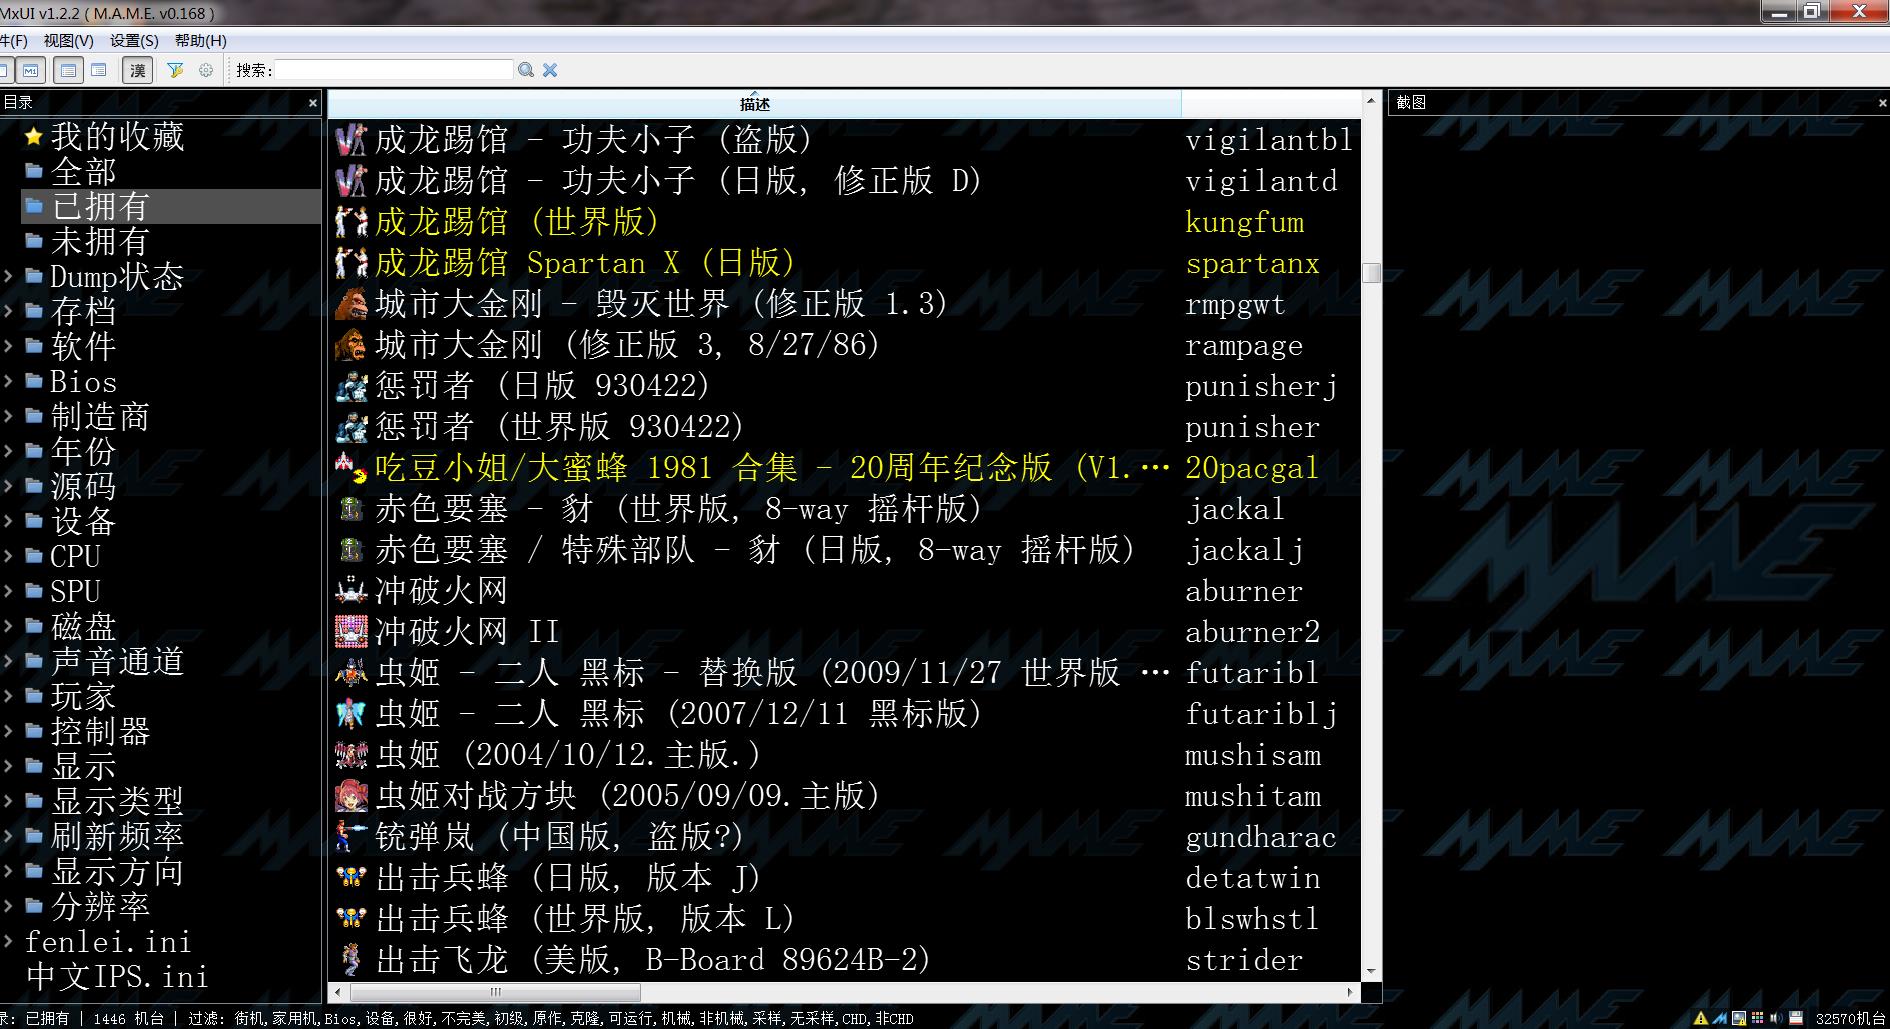Clear search with the blue X icon
Image resolution: width=1890 pixels, height=1029 pixels.
[x=550, y=70]
